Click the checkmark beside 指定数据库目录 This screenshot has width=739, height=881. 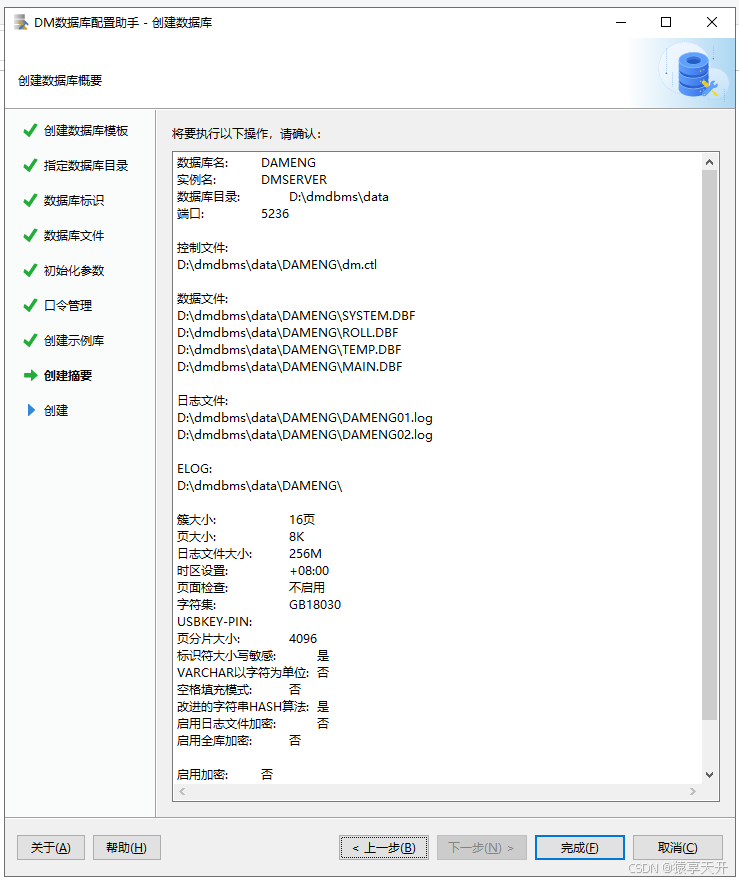click(x=30, y=165)
